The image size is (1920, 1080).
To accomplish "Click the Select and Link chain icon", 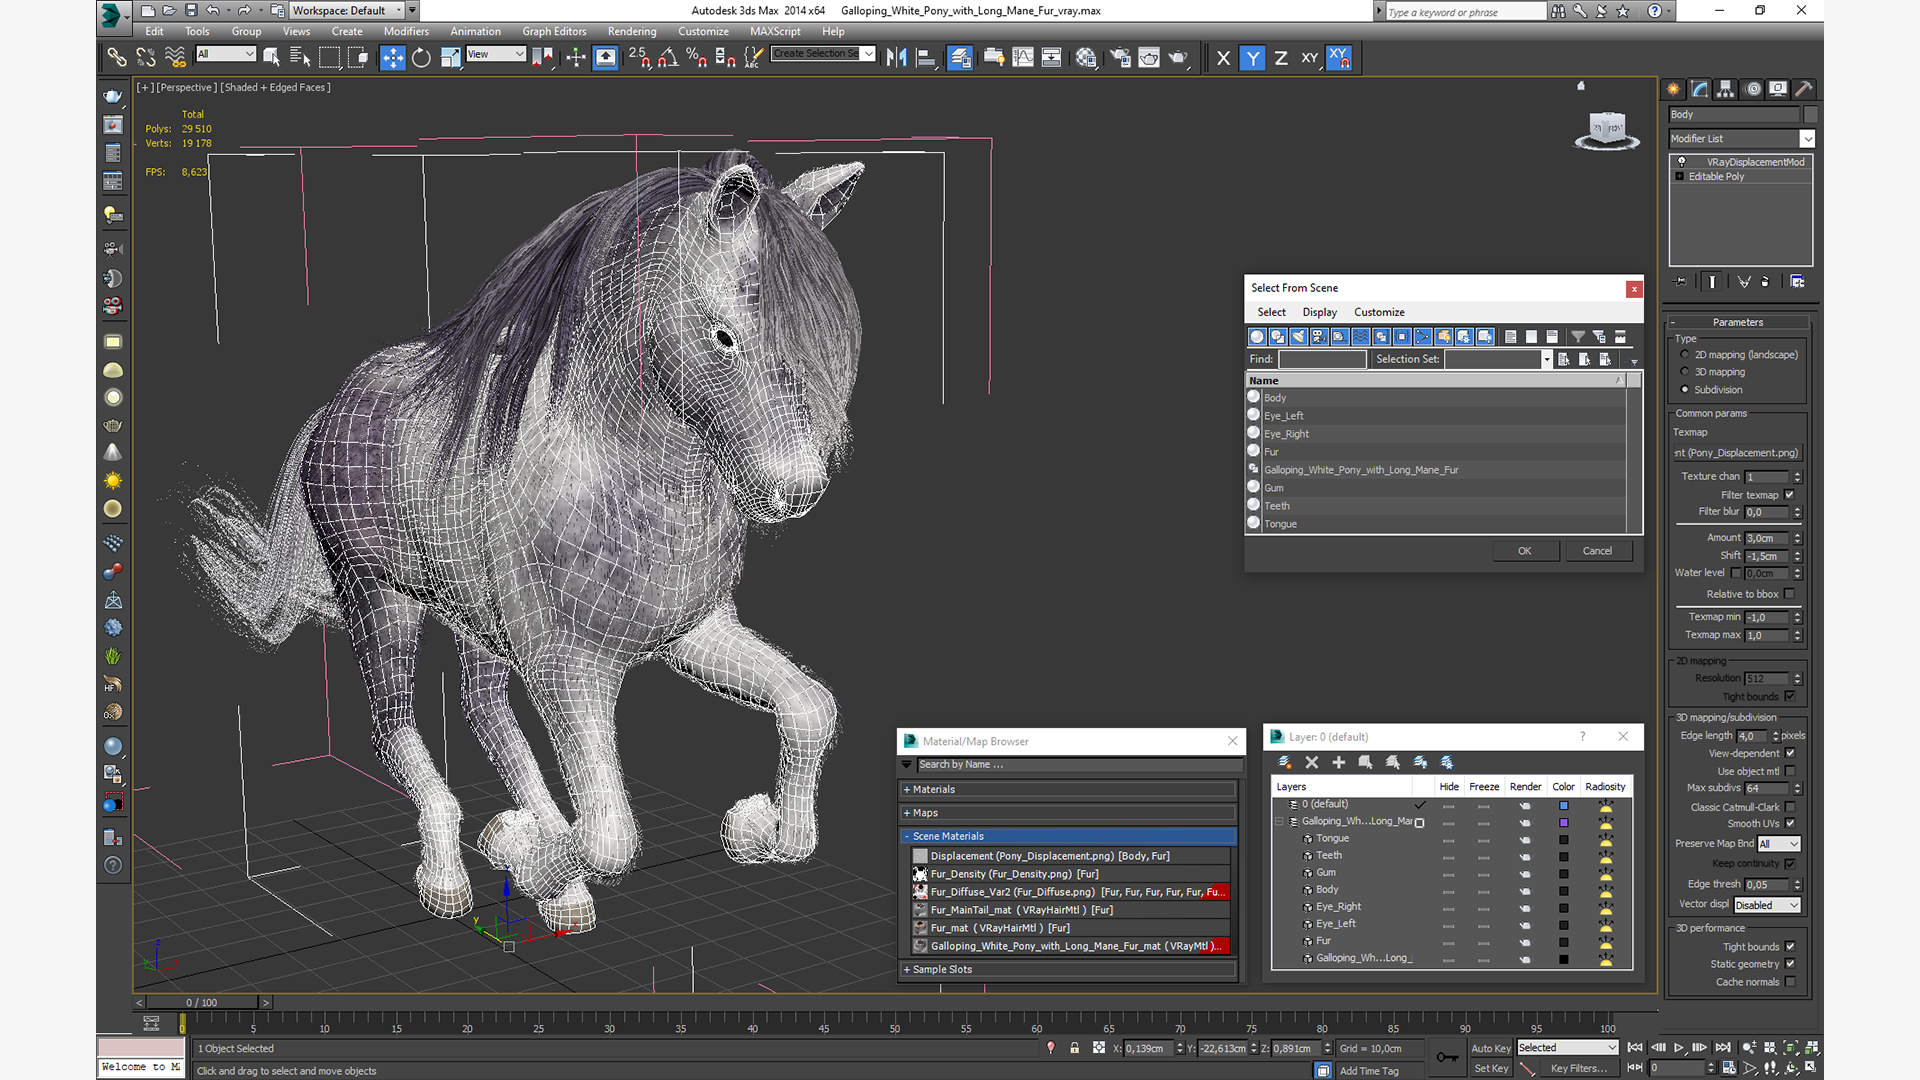I will click(117, 58).
